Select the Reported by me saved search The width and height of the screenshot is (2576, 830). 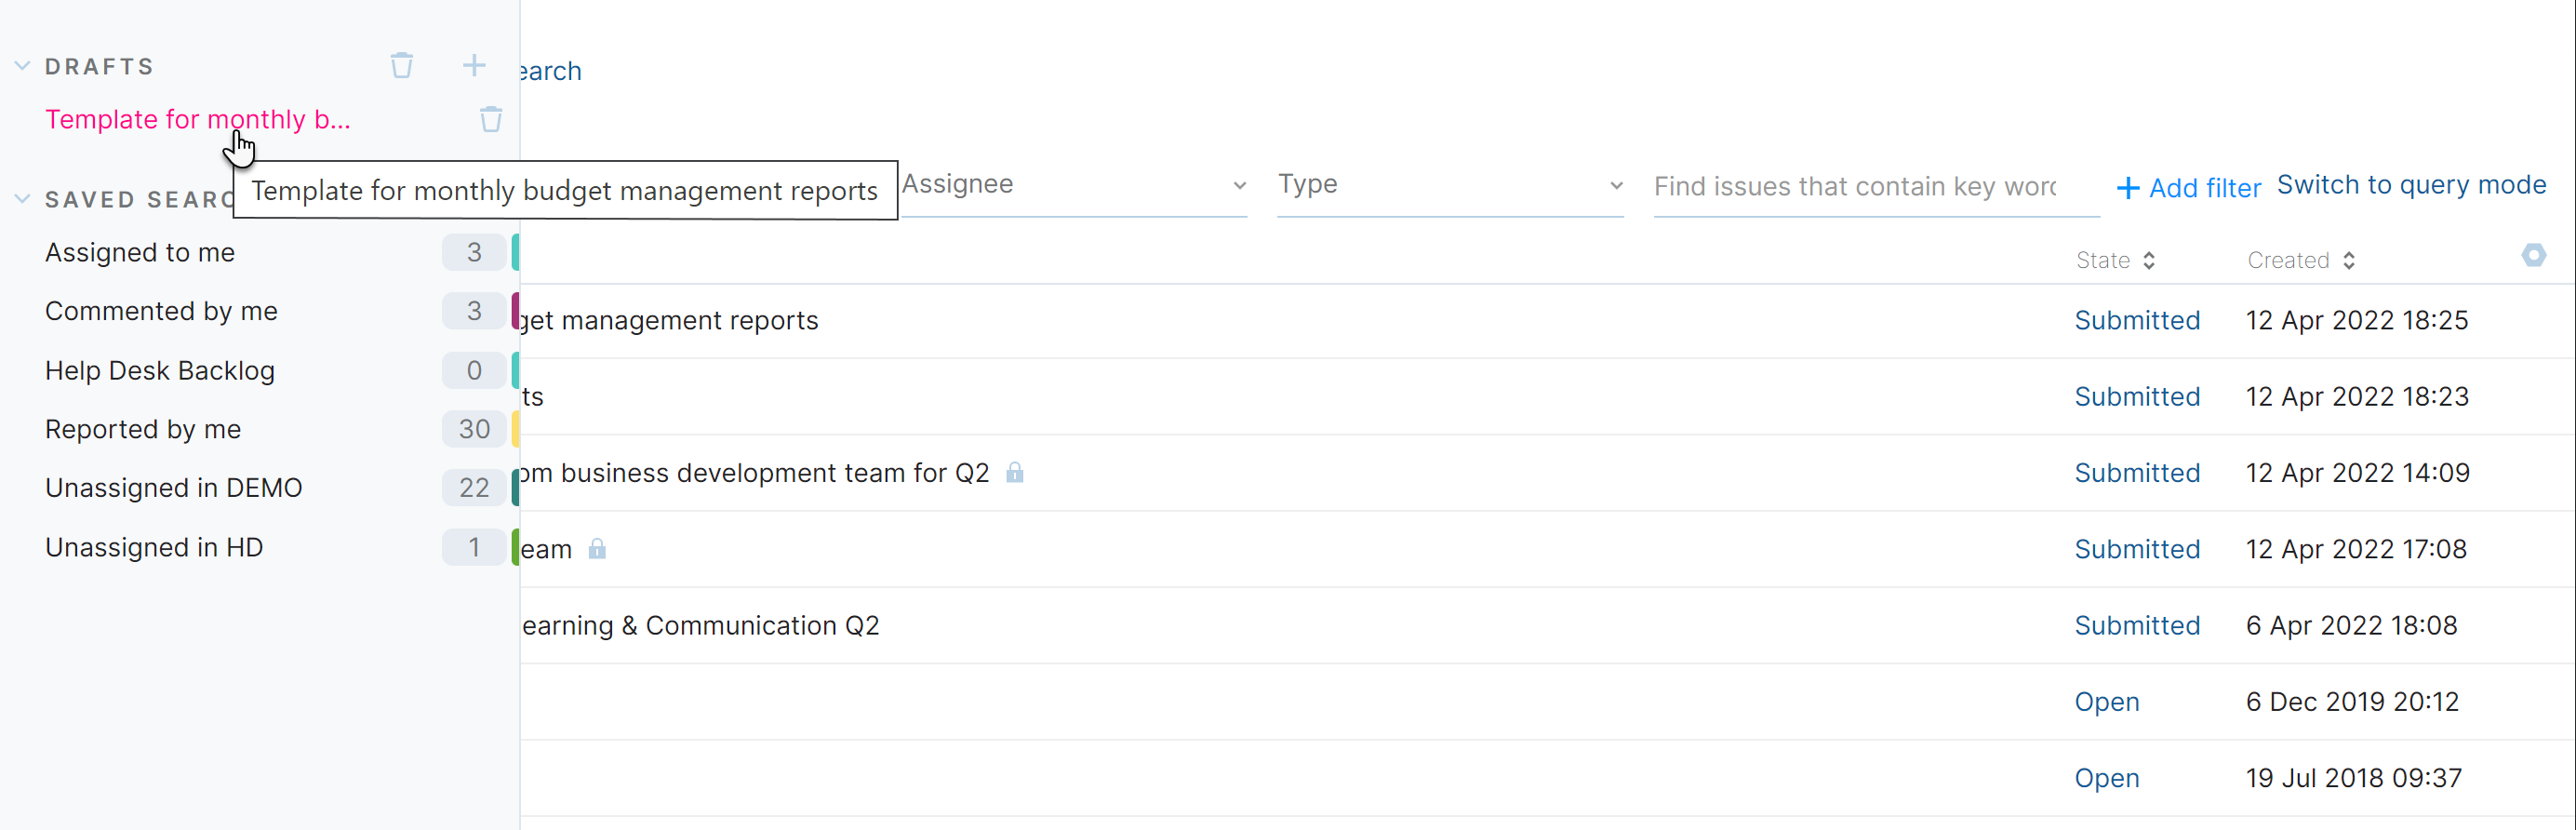(142, 429)
